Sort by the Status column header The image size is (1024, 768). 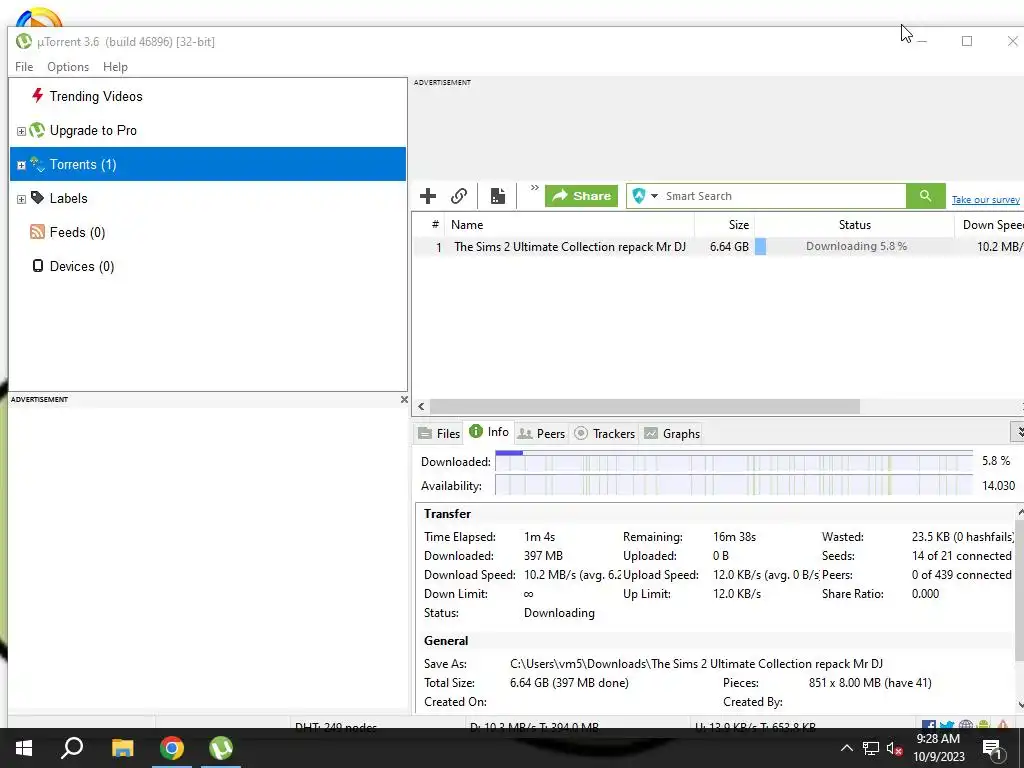pyautogui.click(x=854, y=225)
